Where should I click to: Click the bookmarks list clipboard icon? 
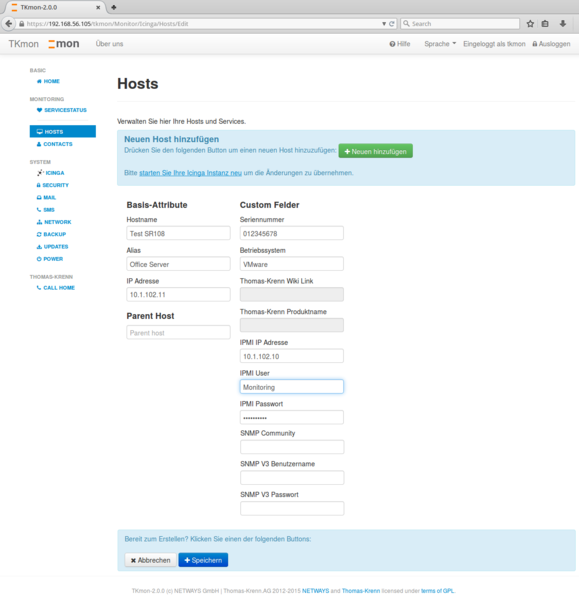pyautogui.click(x=545, y=24)
